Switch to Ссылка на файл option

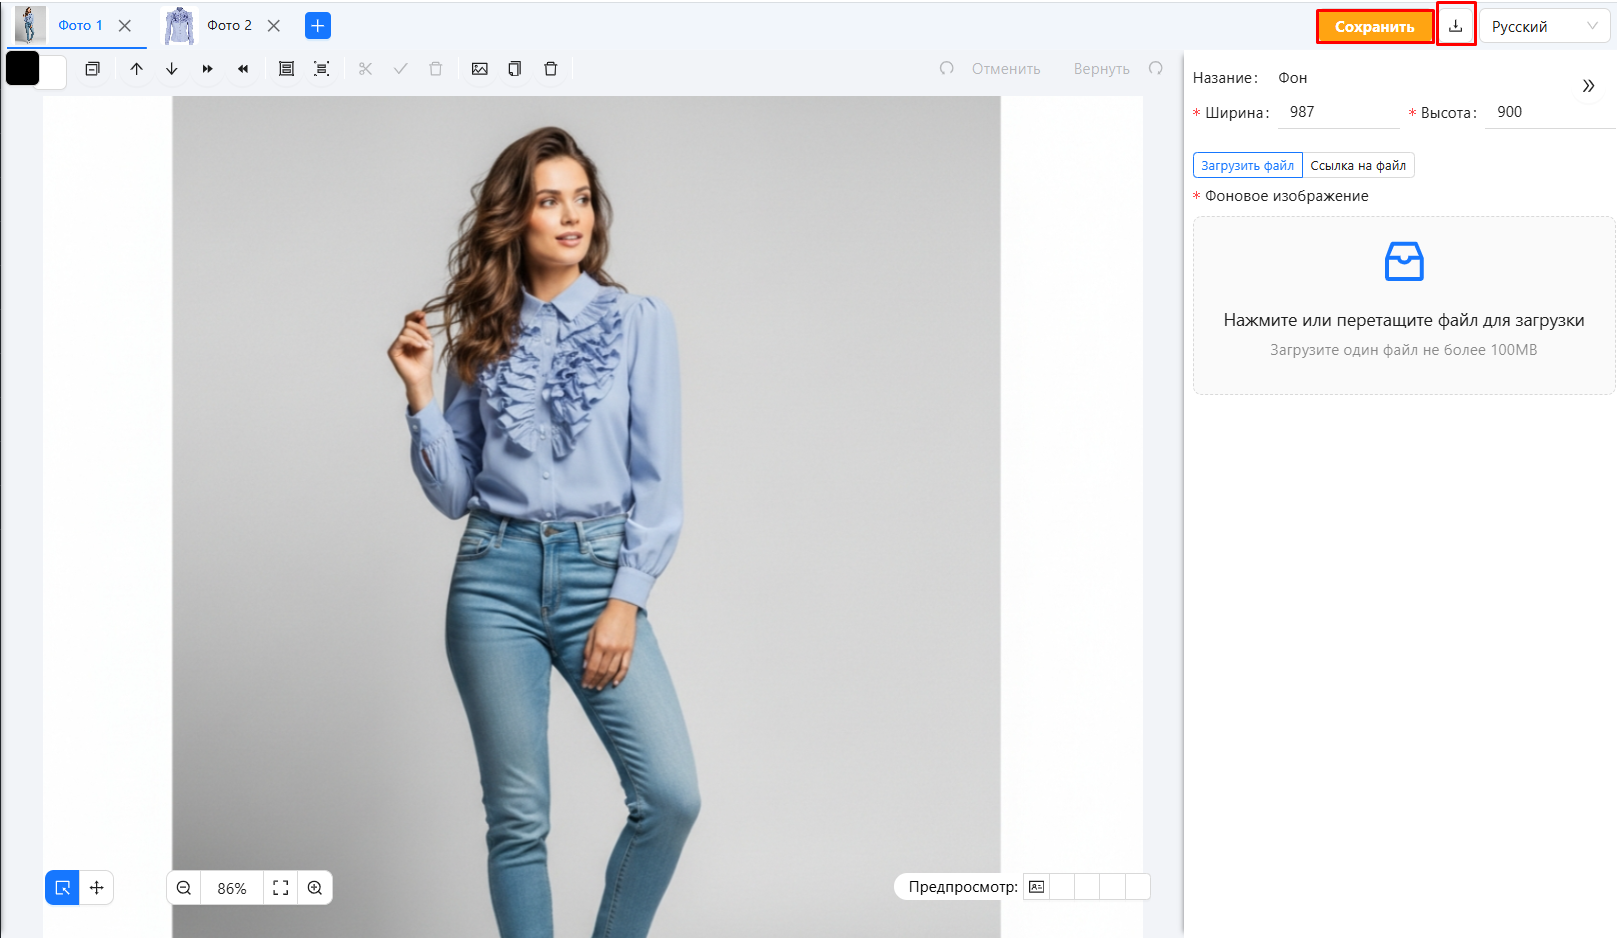pos(1358,166)
